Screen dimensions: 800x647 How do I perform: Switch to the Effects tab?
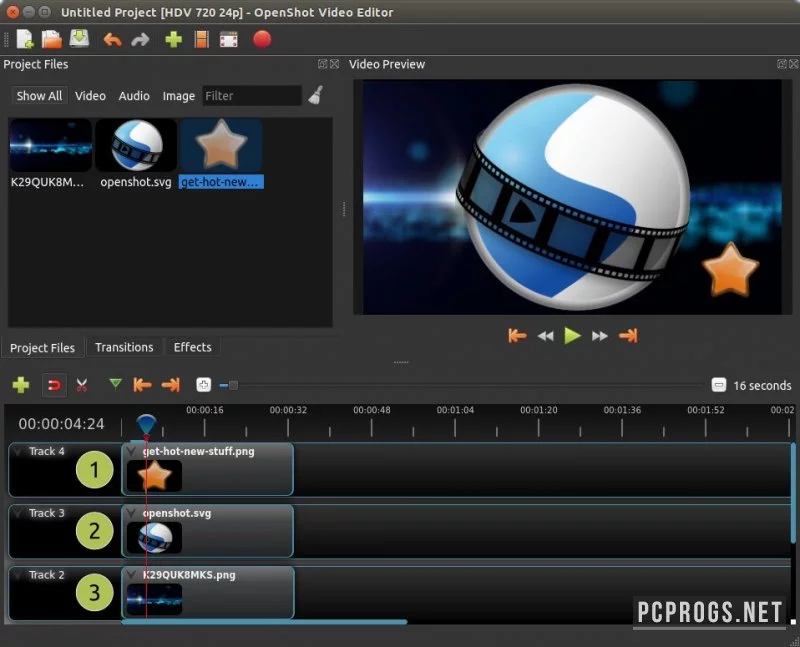click(x=192, y=347)
